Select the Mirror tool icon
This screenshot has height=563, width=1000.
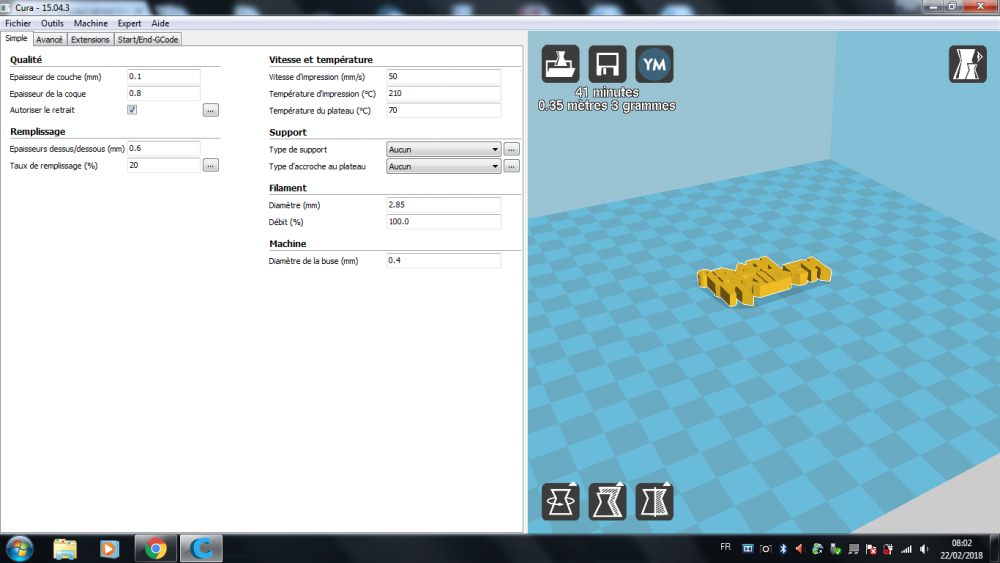pyautogui.click(x=654, y=501)
